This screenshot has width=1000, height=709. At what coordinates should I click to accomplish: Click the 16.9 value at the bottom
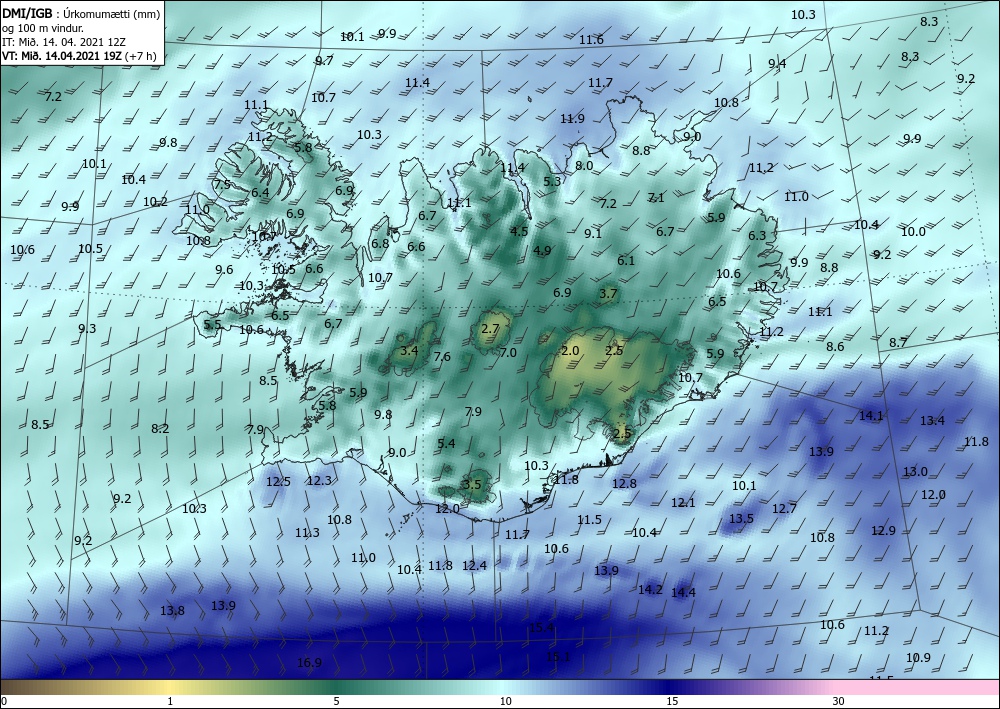309,662
